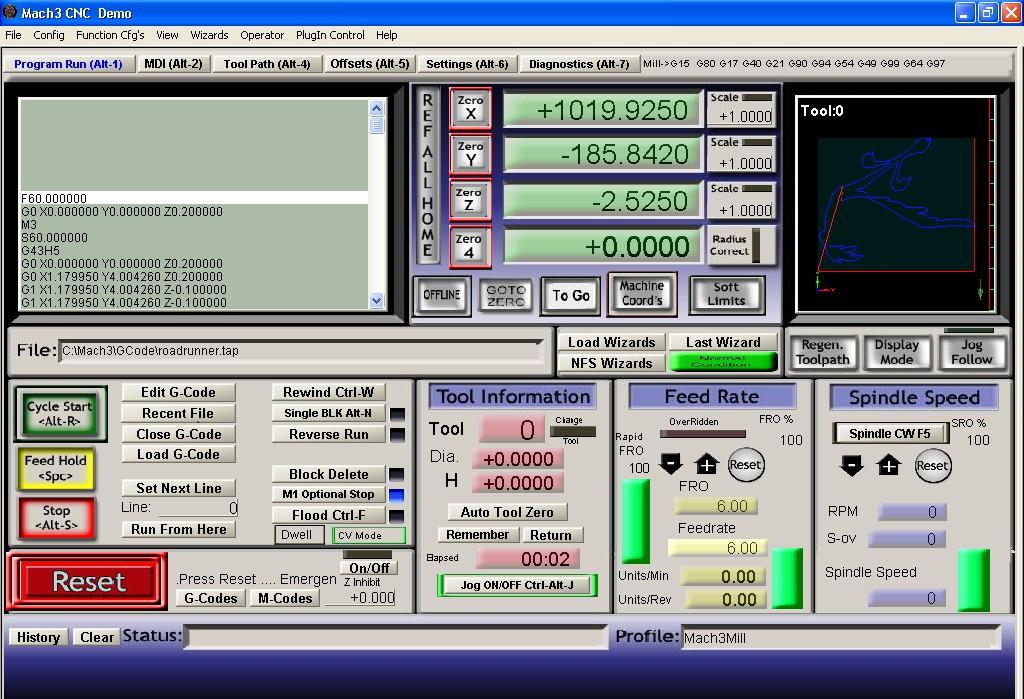Click Rewind Ctrl-W
This screenshot has height=699, width=1024.
[x=328, y=393]
